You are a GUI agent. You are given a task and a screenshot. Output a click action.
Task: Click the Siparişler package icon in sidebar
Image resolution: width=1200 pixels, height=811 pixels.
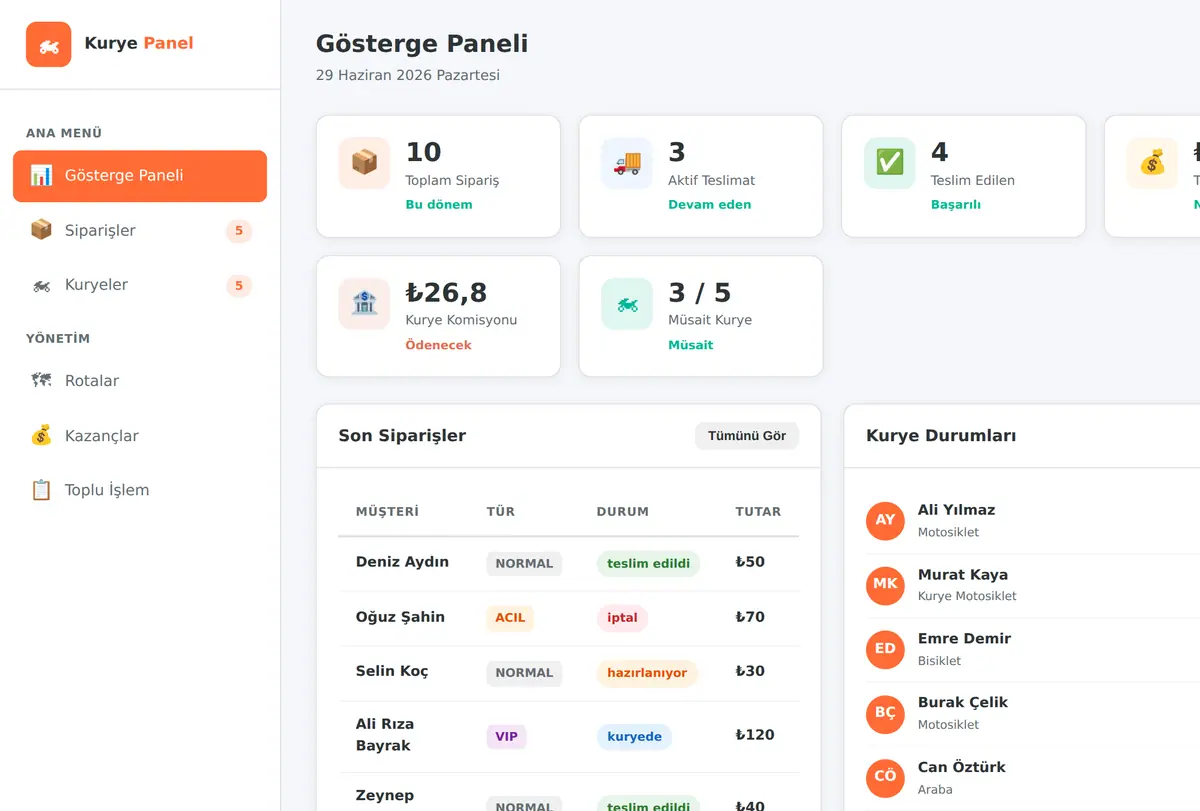pyautogui.click(x=41, y=230)
